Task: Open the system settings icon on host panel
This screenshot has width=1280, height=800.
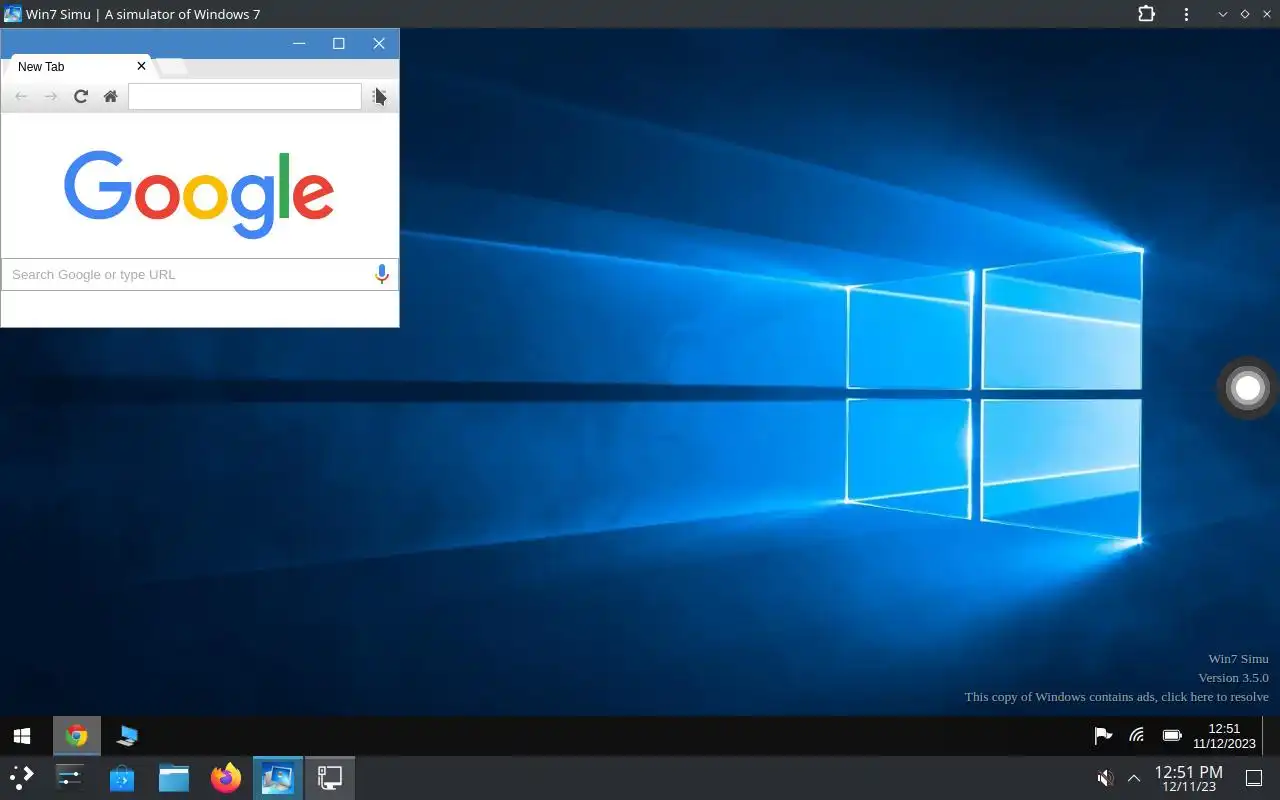Action: (70, 777)
